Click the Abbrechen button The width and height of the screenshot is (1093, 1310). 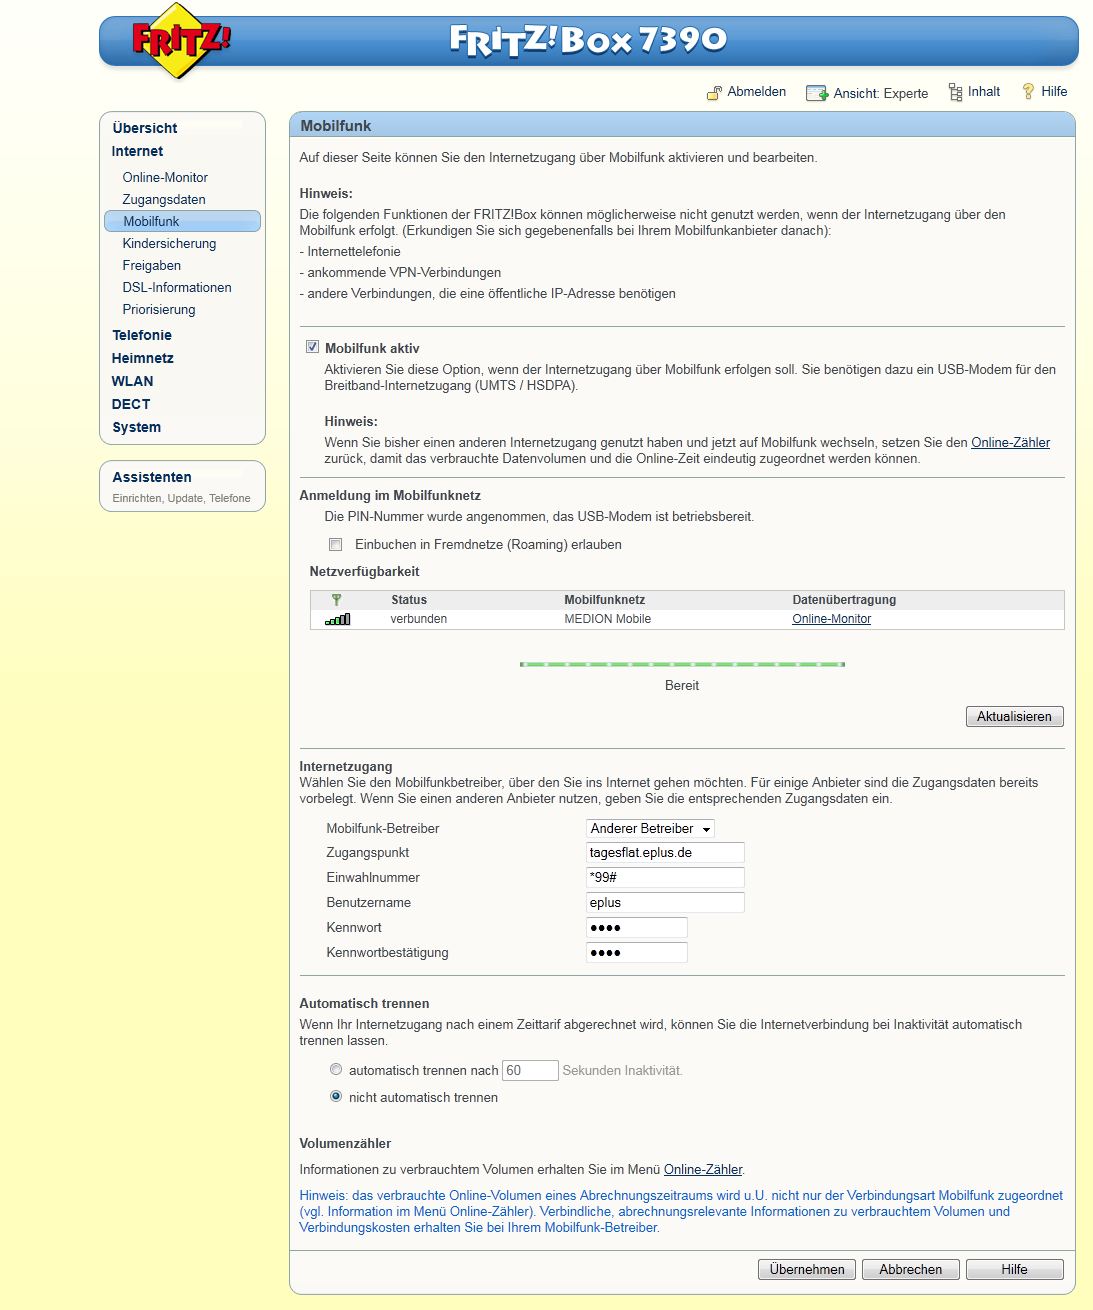coord(911,1269)
